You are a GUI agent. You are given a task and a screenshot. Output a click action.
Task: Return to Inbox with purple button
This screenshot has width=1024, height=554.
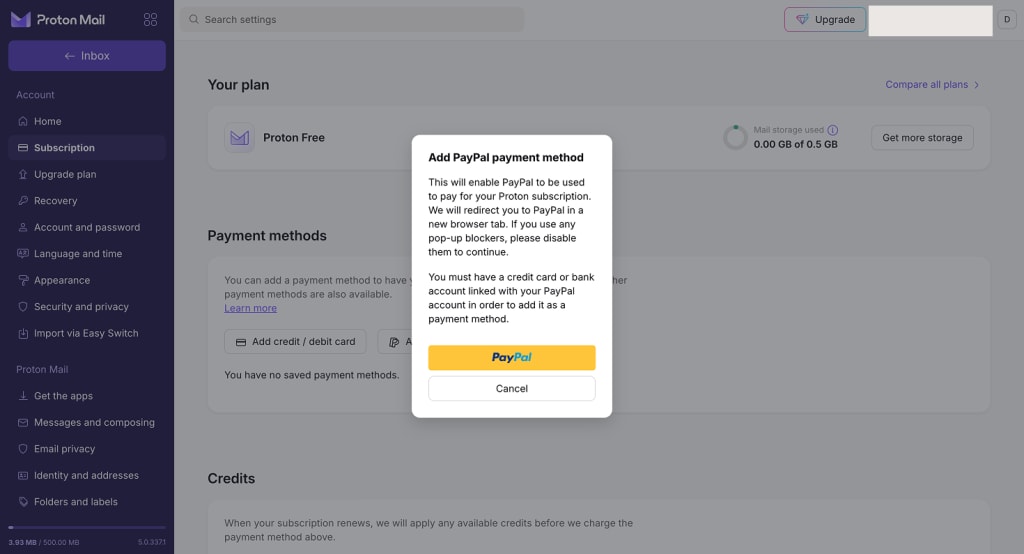(x=86, y=56)
